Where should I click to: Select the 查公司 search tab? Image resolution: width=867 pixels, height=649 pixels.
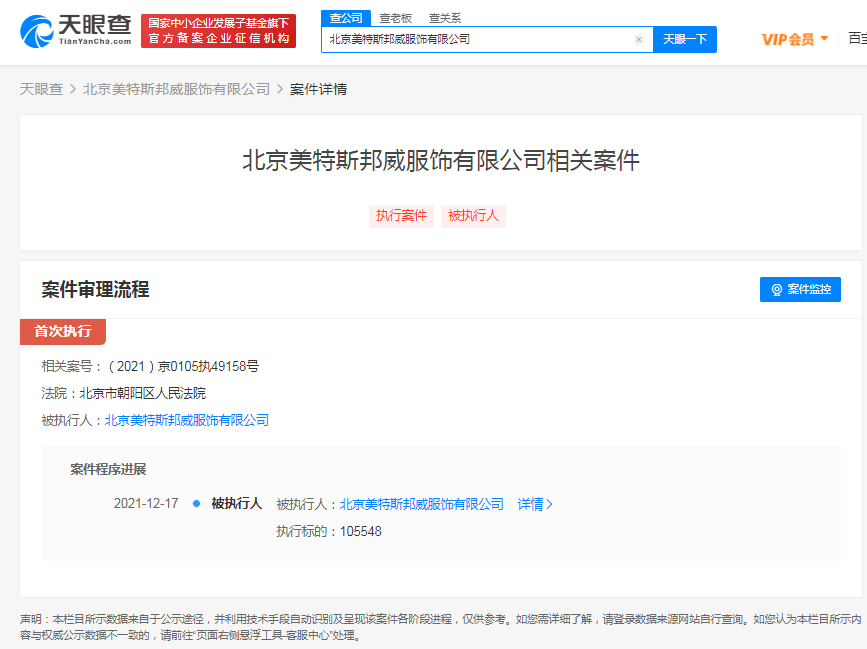pos(346,18)
